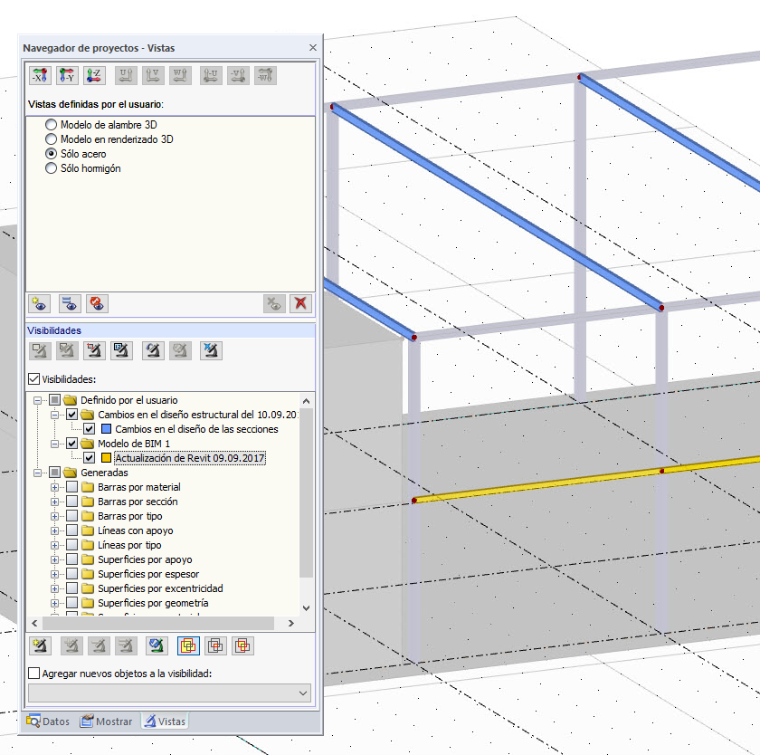Uncheck Modelo de BIM 1 checkbox

[72, 443]
